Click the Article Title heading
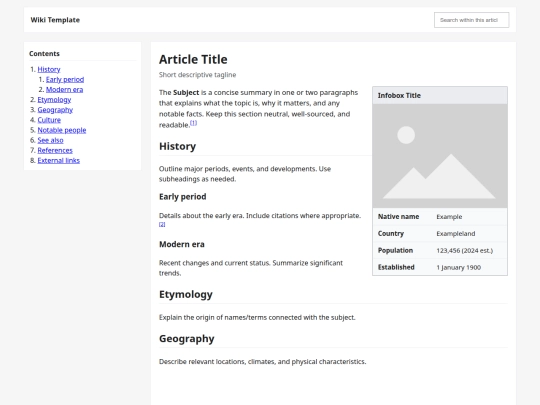Viewport: 540px width, 405px height. coord(193,60)
